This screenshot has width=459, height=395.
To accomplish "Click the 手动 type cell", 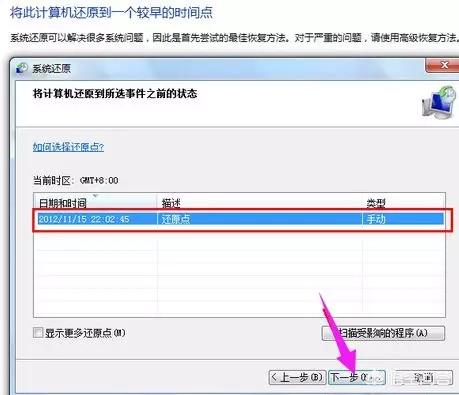I will pos(376,219).
